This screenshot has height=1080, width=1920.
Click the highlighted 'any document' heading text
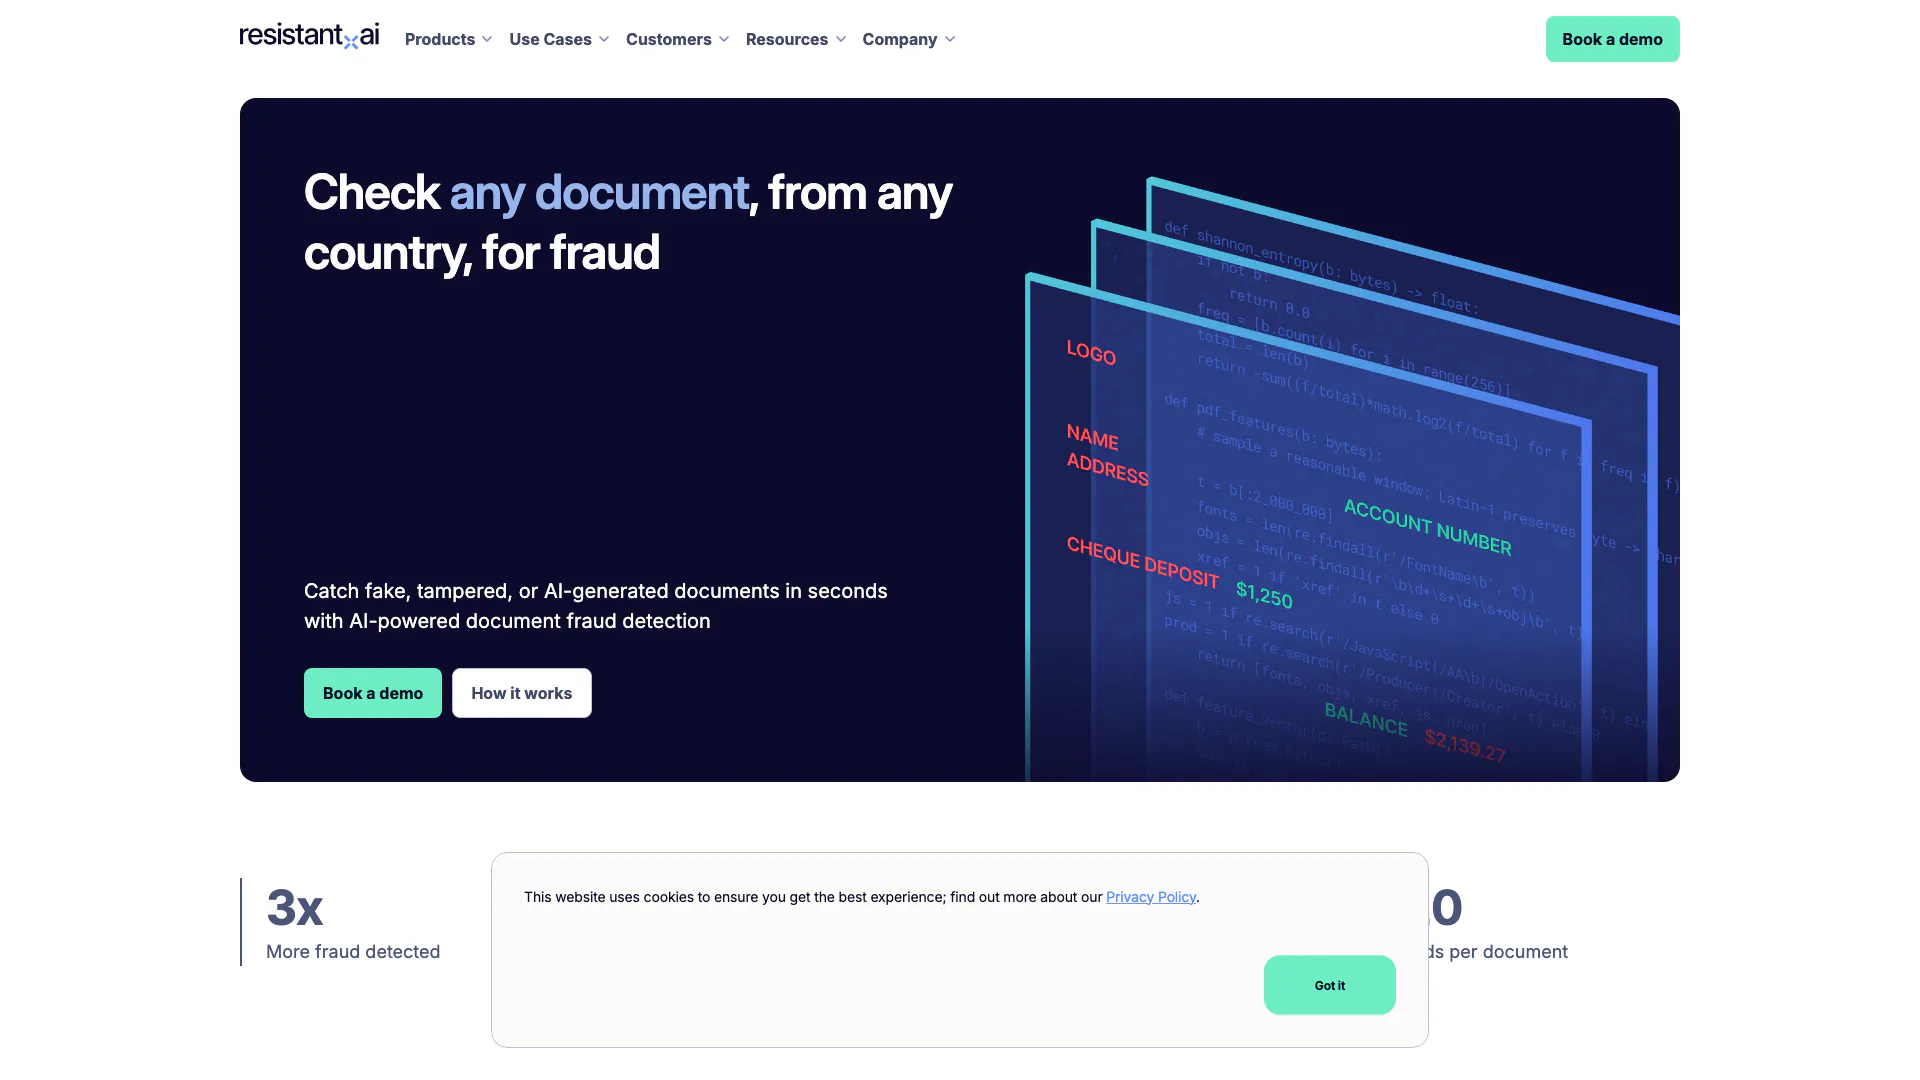click(598, 193)
